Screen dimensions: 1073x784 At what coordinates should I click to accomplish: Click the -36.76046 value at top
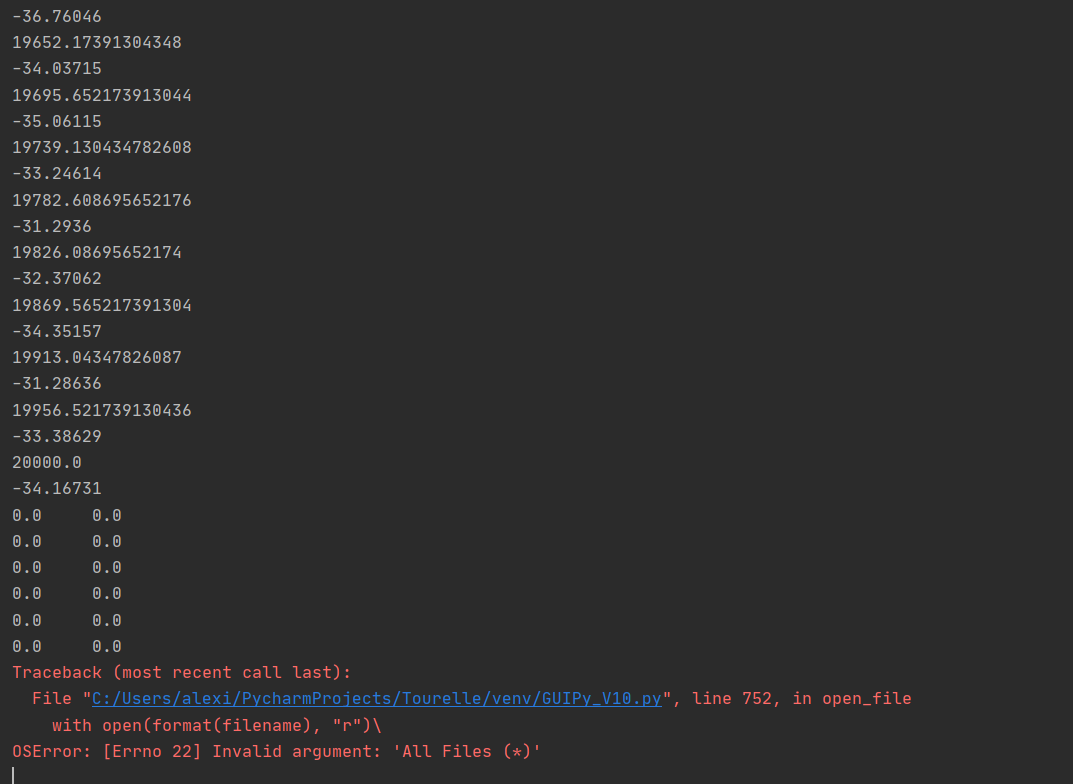(x=57, y=16)
